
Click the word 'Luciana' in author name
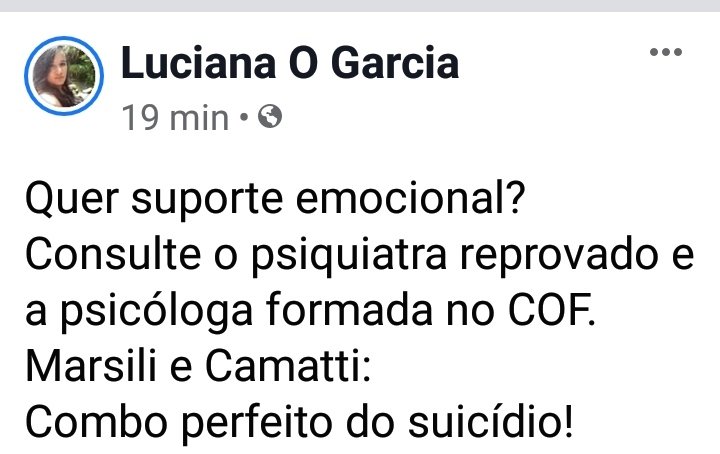click(x=199, y=63)
